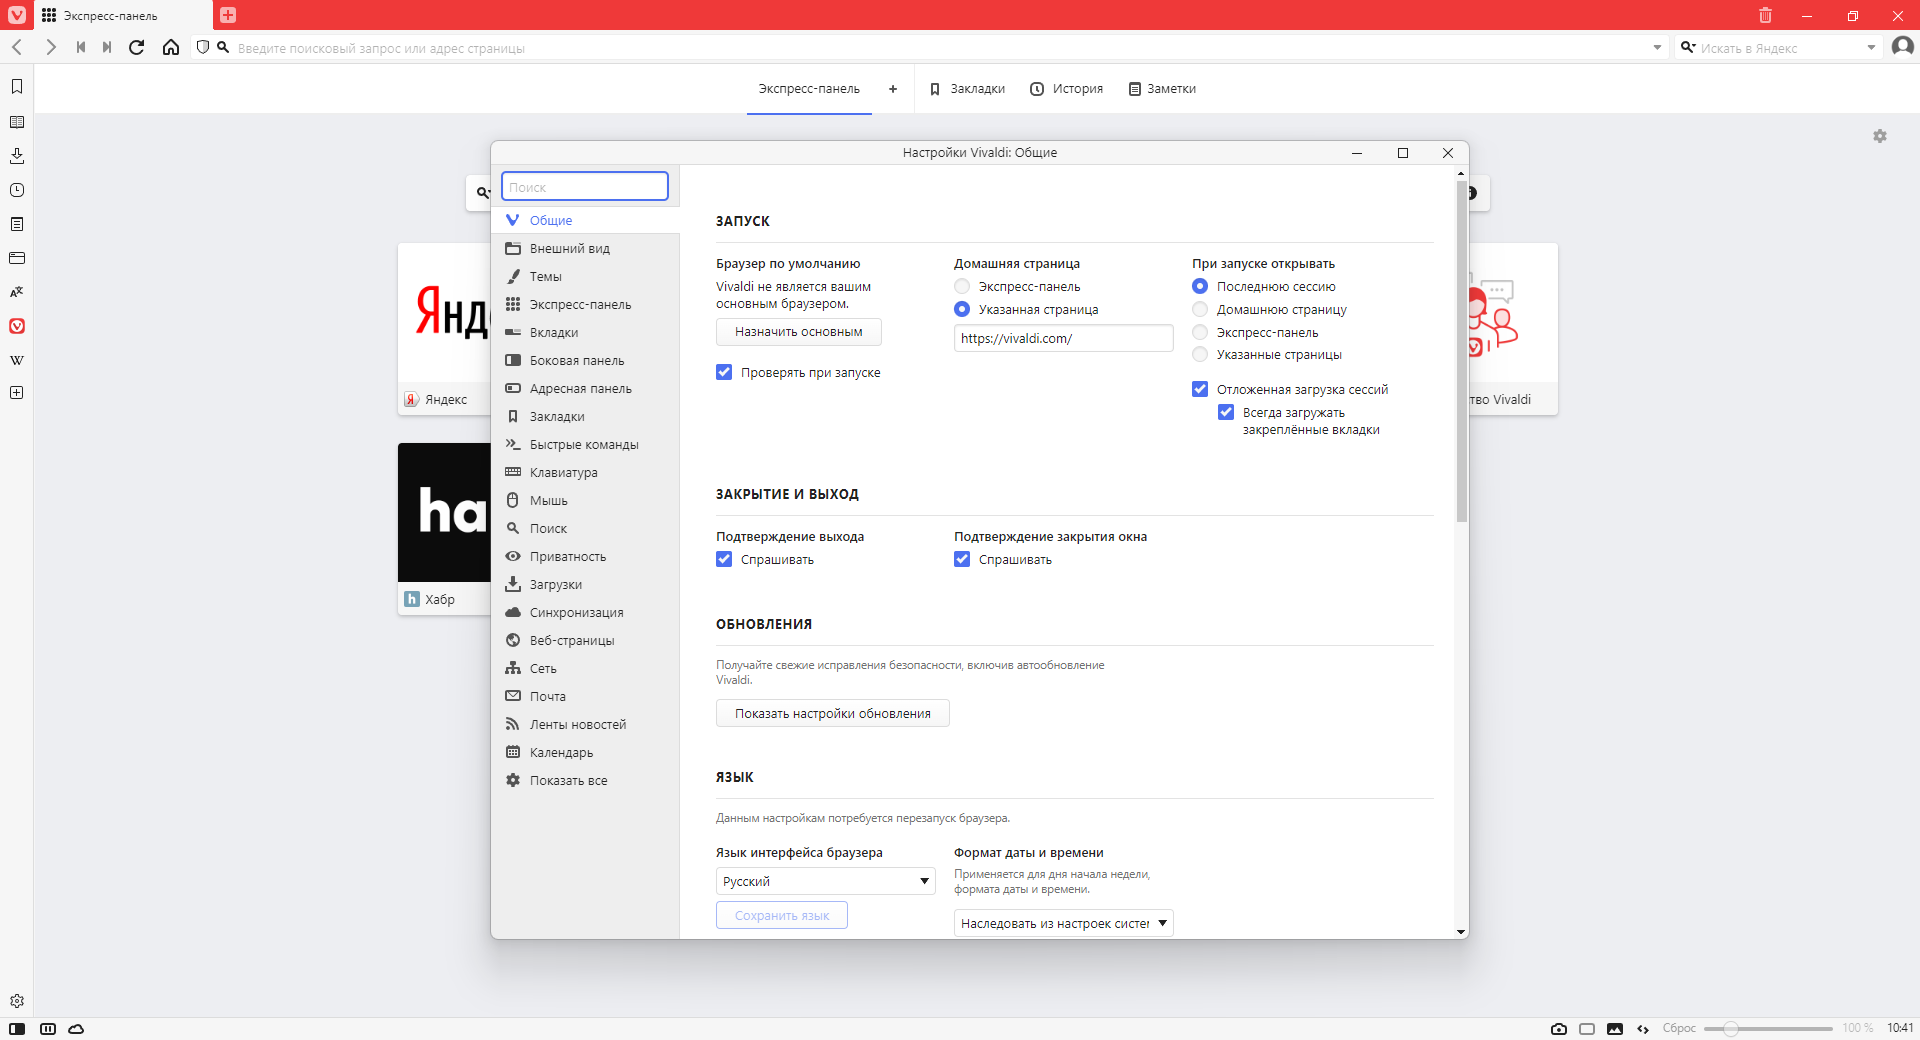Click 'Назначить основным' button
The image size is (1920, 1040).
(x=798, y=332)
